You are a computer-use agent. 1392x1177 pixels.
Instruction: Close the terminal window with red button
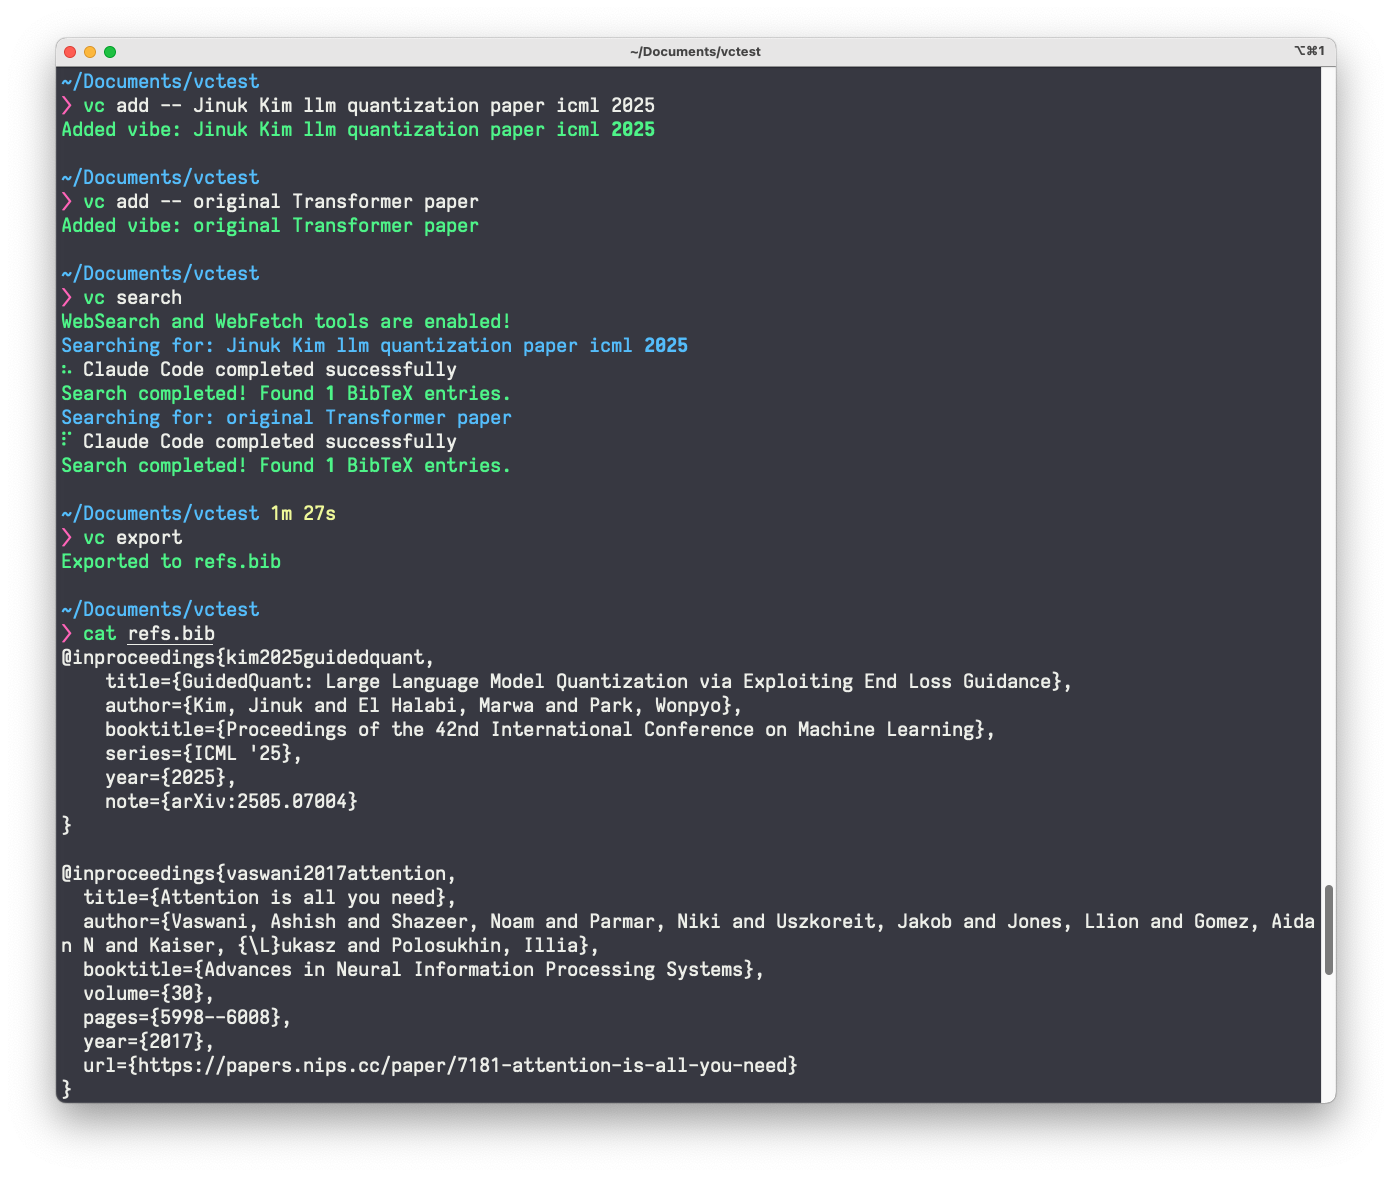pos(70,52)
